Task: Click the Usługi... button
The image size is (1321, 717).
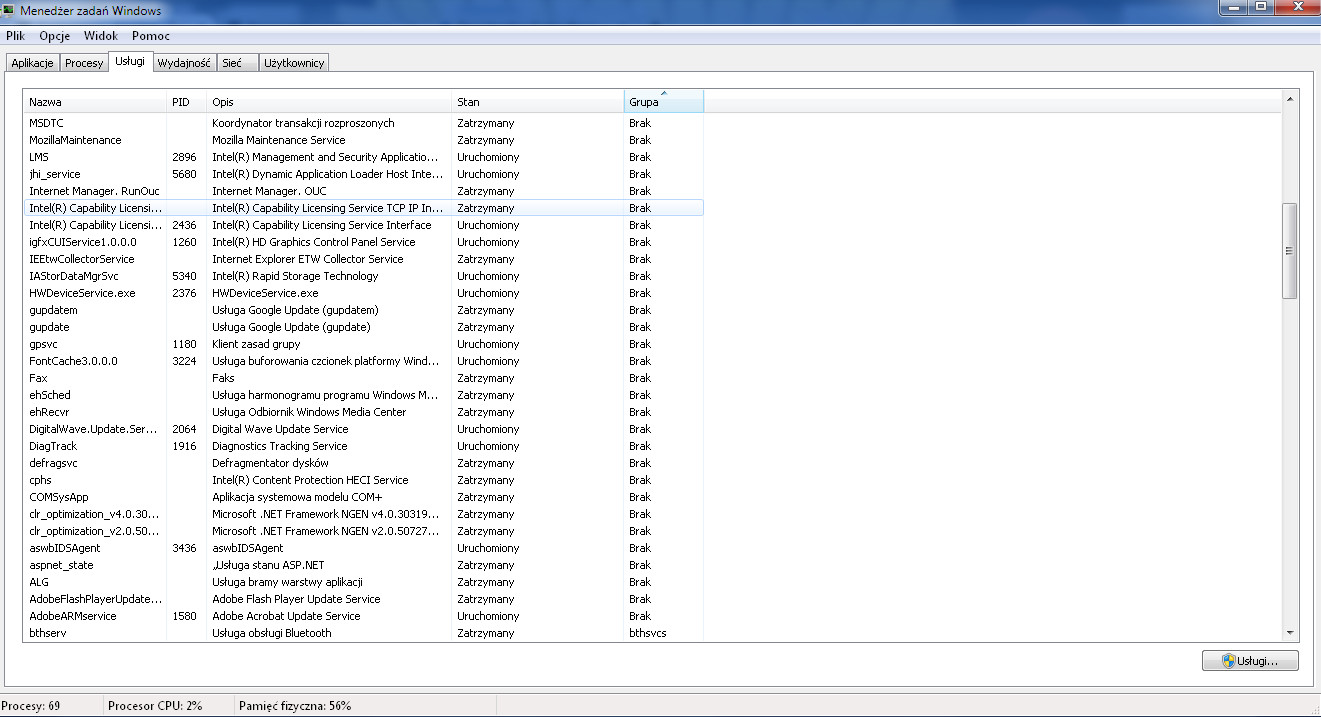Action: [x=1250, y=661]
